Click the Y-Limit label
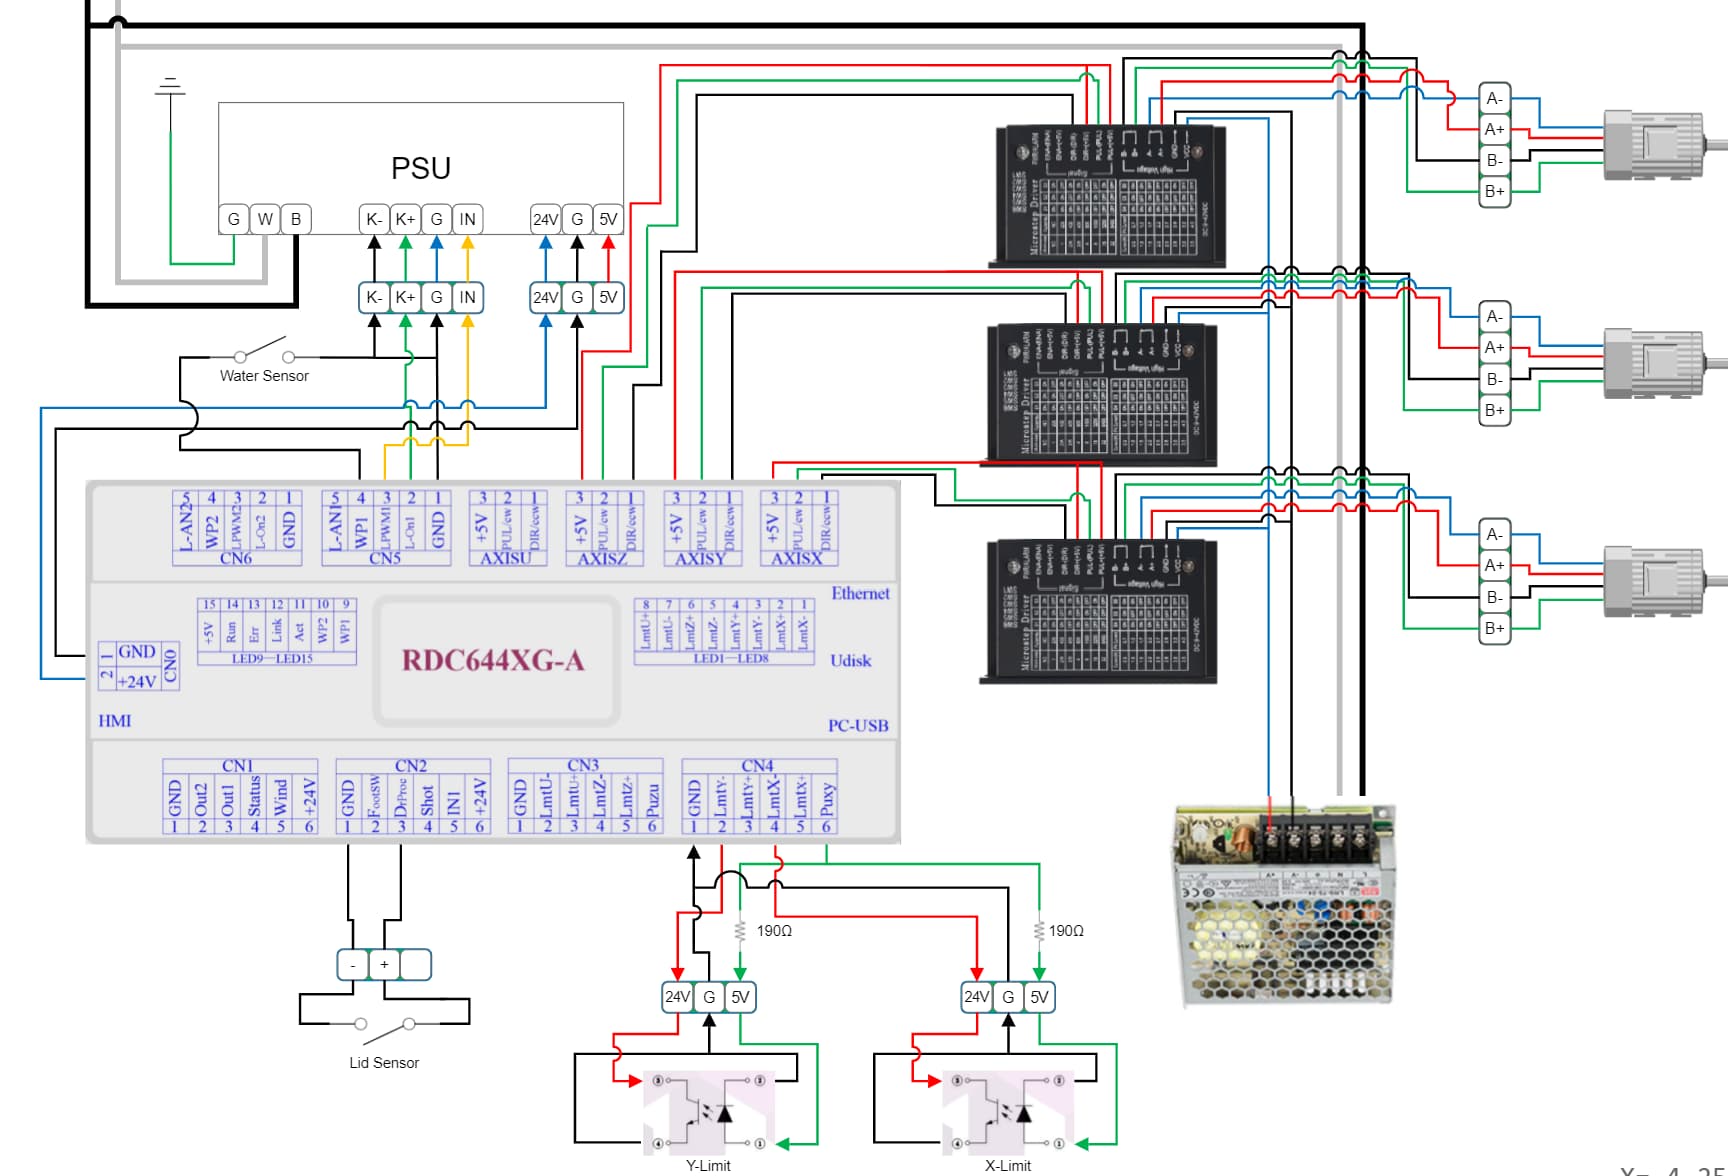 click(708, 1166)
